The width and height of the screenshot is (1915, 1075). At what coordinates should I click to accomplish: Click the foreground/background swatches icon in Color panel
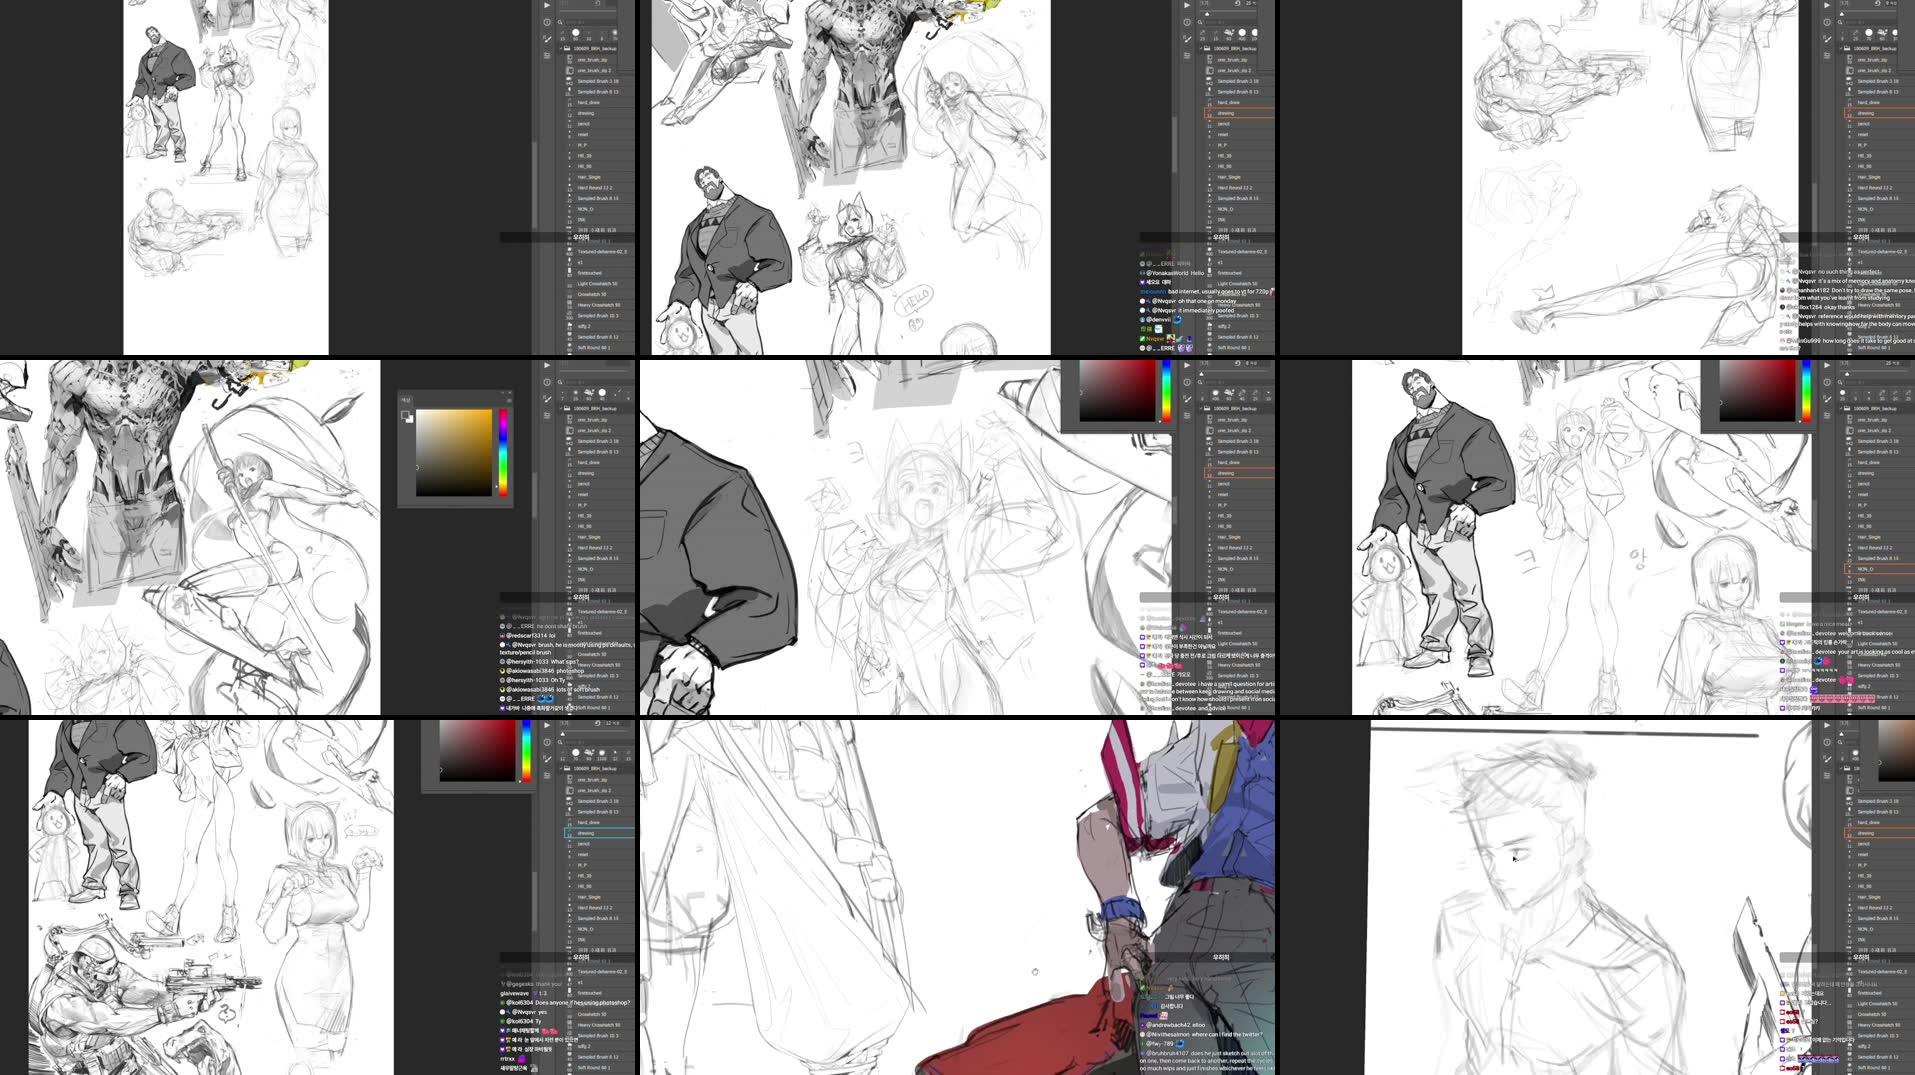(407, 417)
